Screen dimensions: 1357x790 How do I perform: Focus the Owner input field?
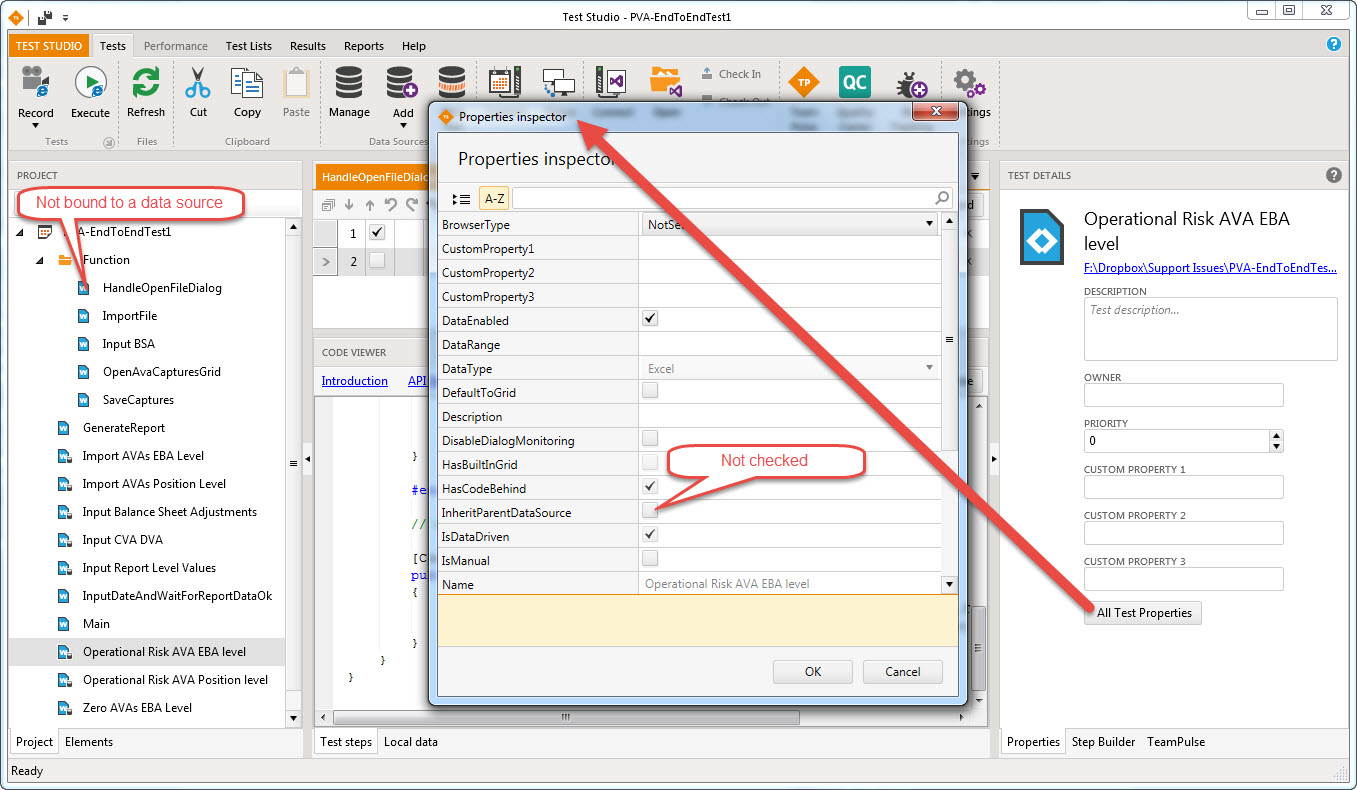tap(1183, 395)
